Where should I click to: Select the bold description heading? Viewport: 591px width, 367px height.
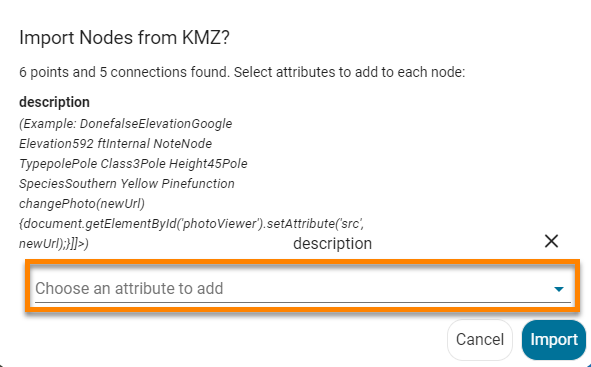(x=54, y=102)
